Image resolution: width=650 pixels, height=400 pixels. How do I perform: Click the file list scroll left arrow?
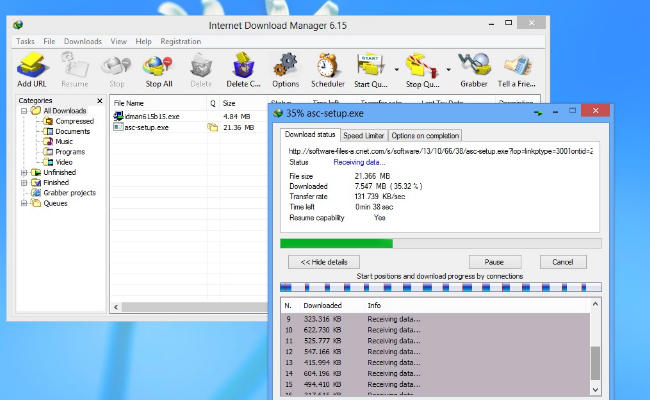tap(116, 307)
